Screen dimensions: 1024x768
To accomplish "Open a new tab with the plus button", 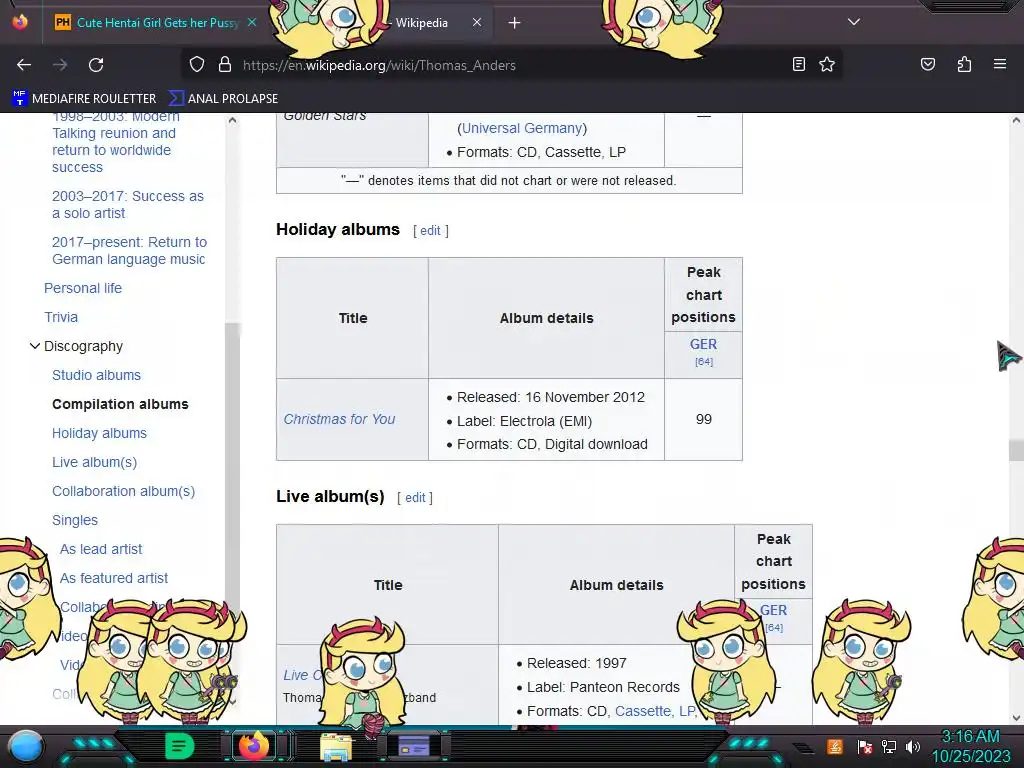I will coord(515,23).
